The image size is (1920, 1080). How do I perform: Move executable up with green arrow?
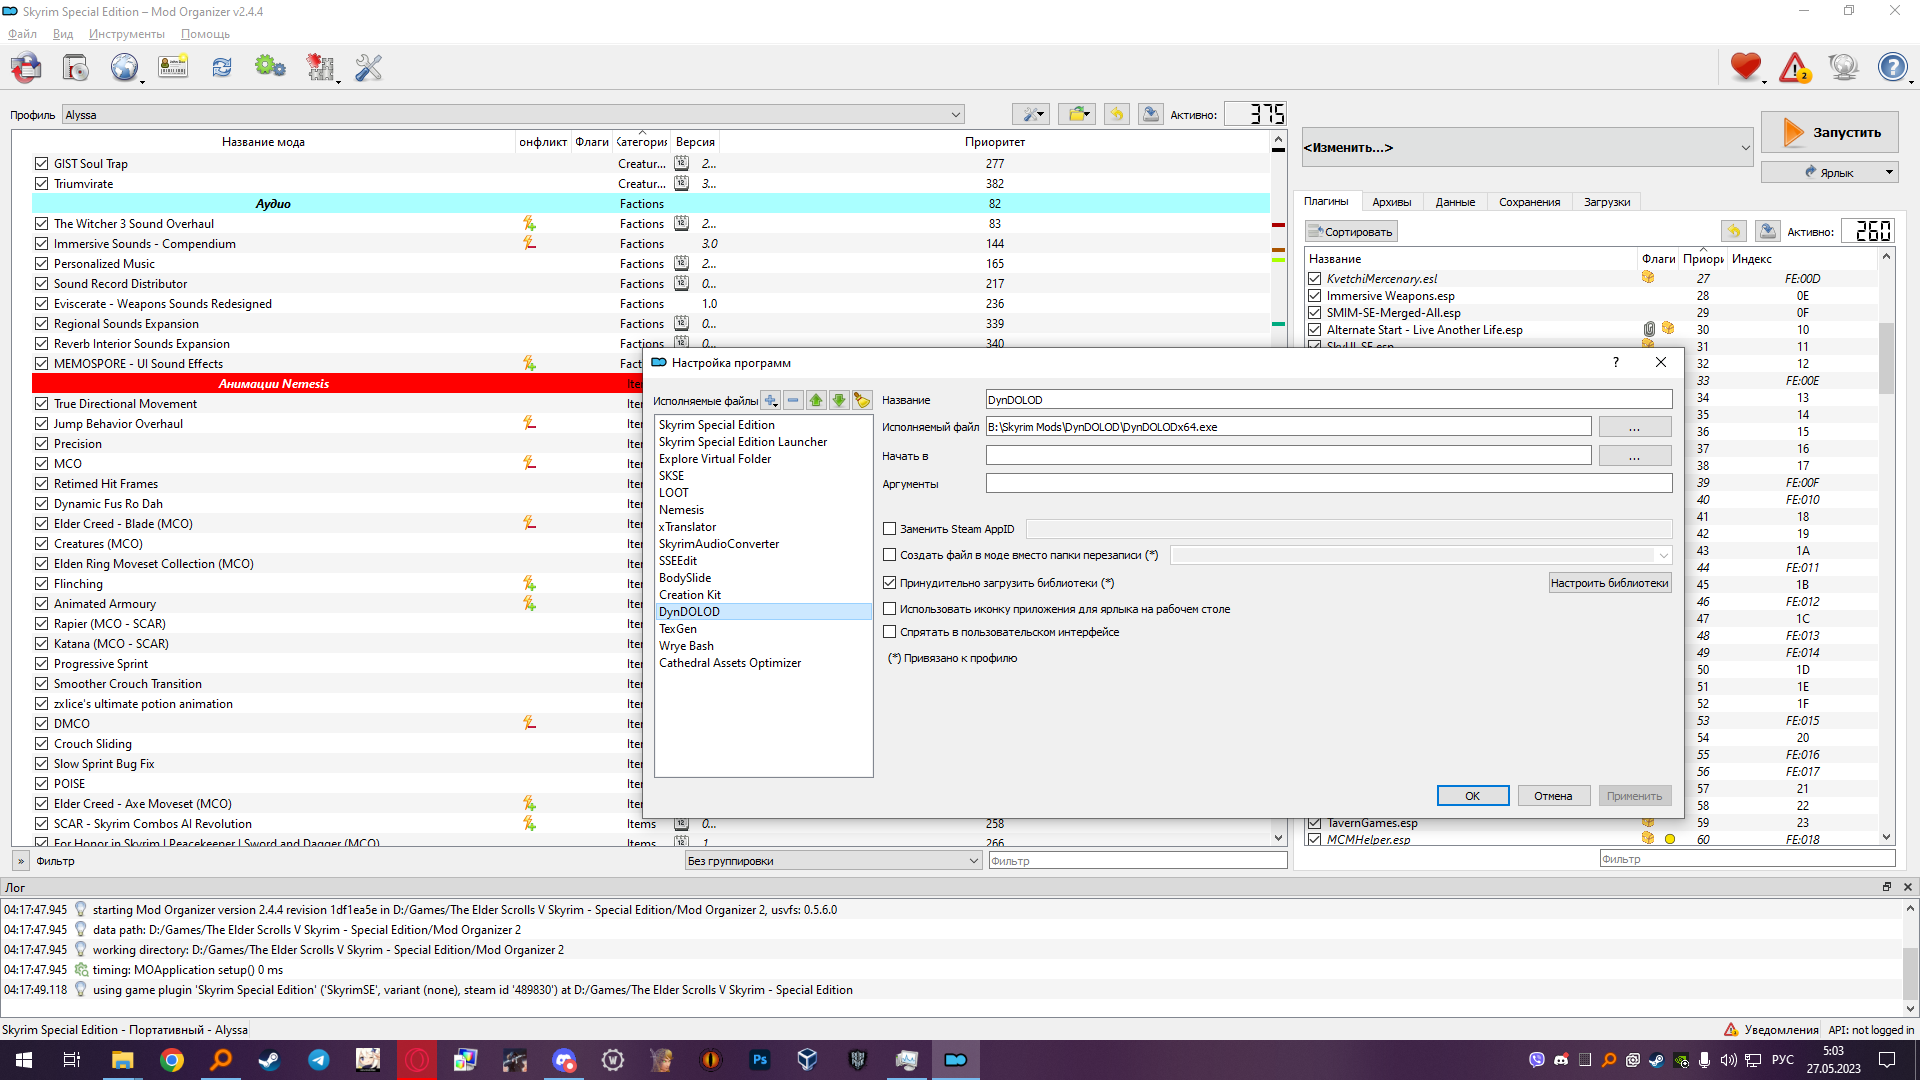[816, 400]
